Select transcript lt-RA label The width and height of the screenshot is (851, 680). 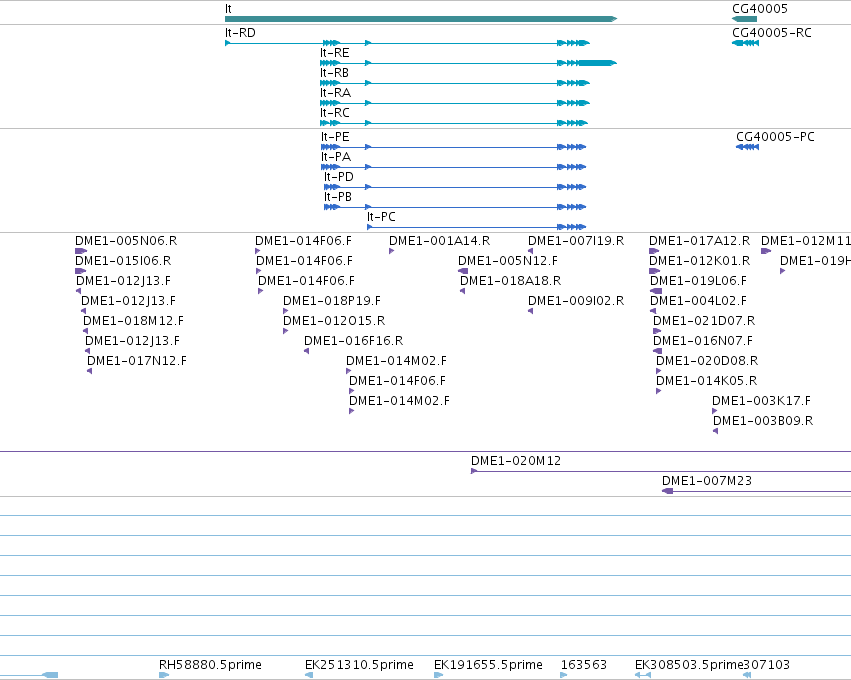tap(335, 93)
